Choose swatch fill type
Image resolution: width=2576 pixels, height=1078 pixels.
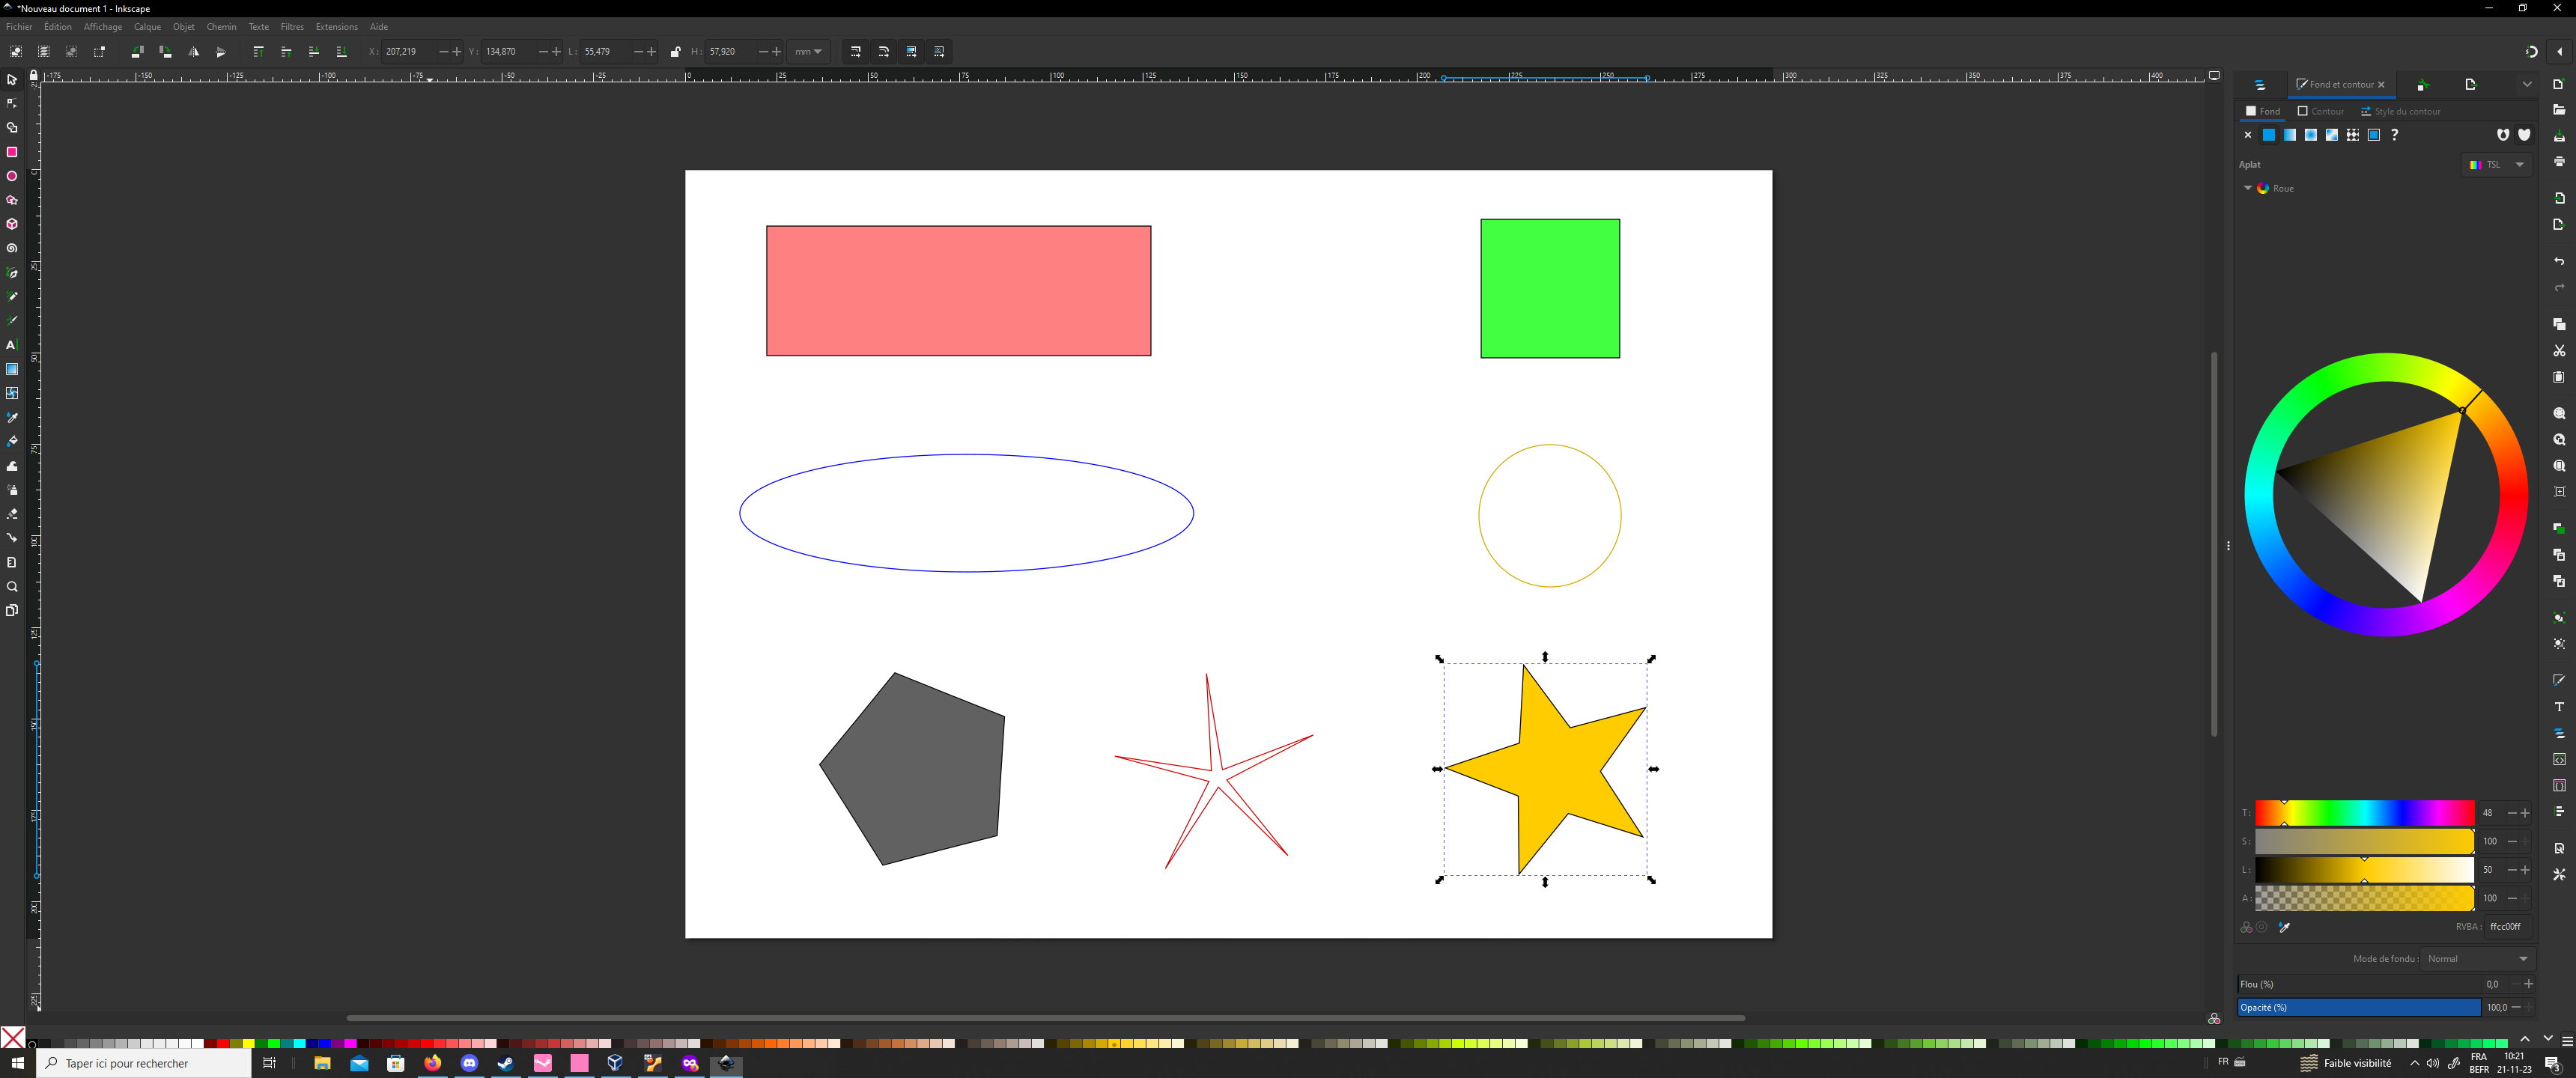[x=2374, y=135]
